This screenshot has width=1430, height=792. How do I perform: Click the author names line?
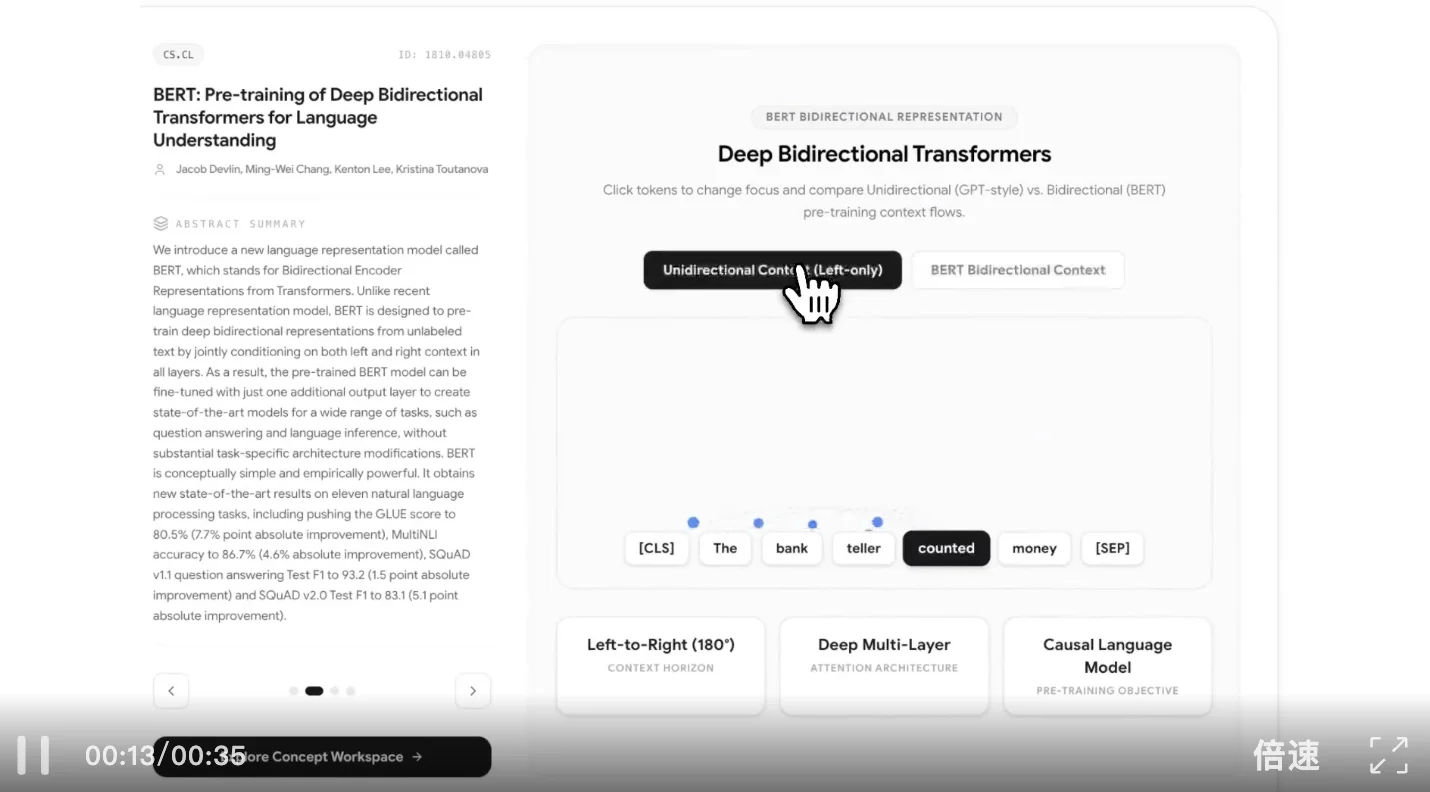pyautogui.click(x=332, y=169)
